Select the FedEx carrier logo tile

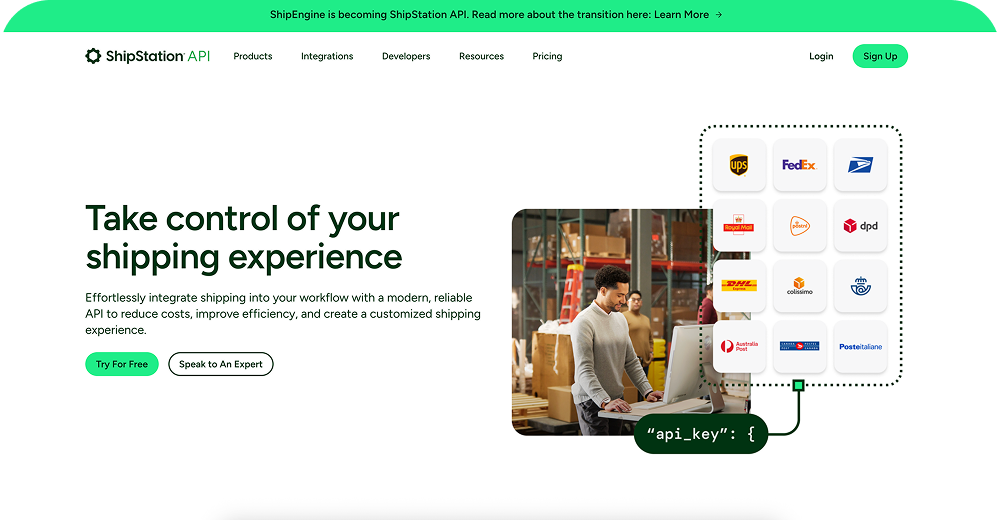point(800,165)
